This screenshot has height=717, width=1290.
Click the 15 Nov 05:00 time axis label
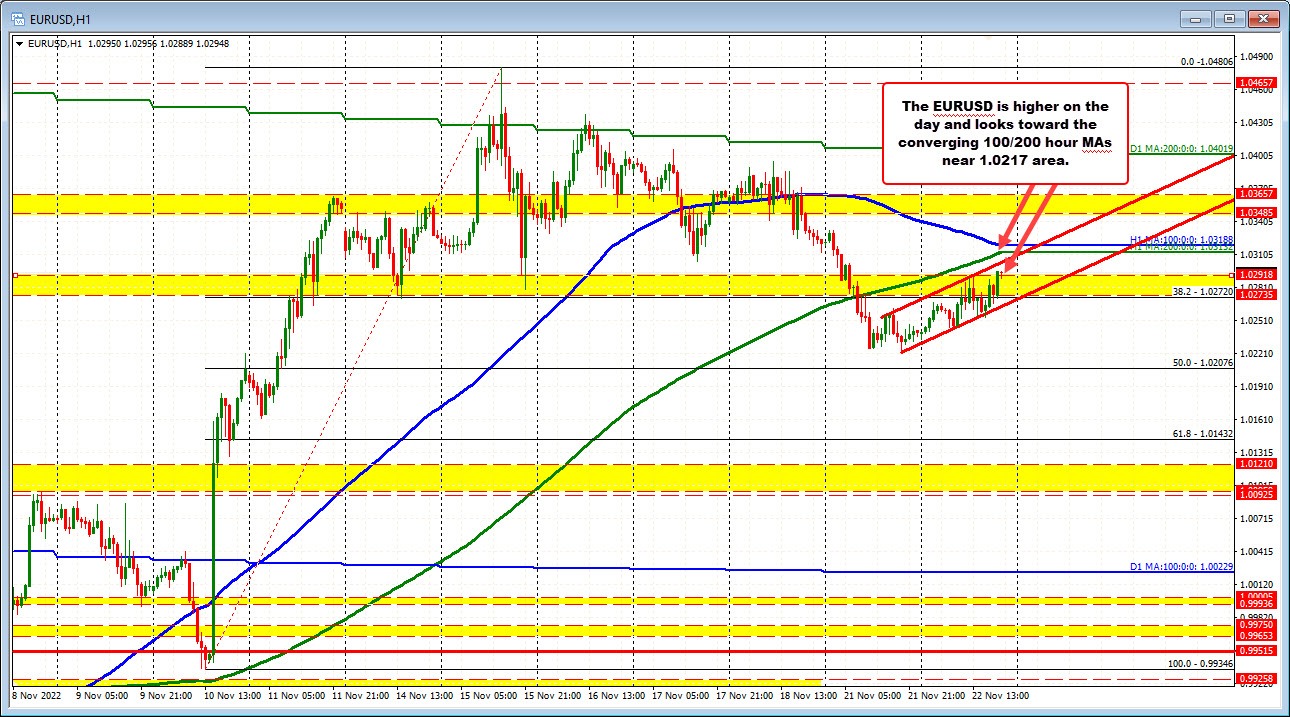[x=491, y=694]
